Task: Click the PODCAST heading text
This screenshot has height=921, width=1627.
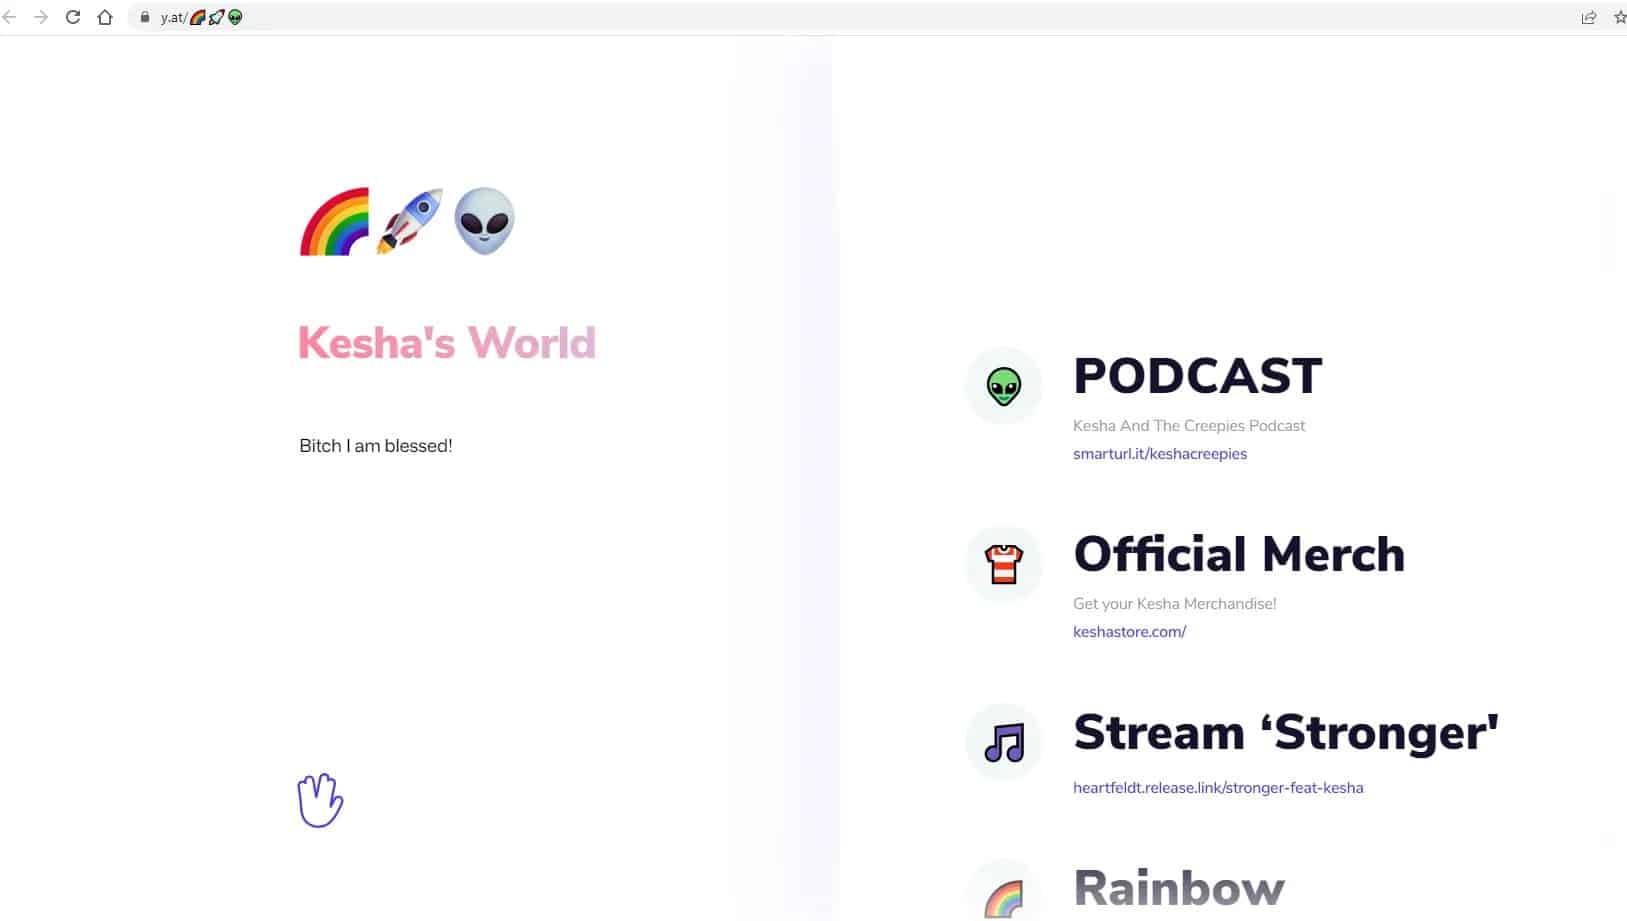Action: [x=1197, y=377]
